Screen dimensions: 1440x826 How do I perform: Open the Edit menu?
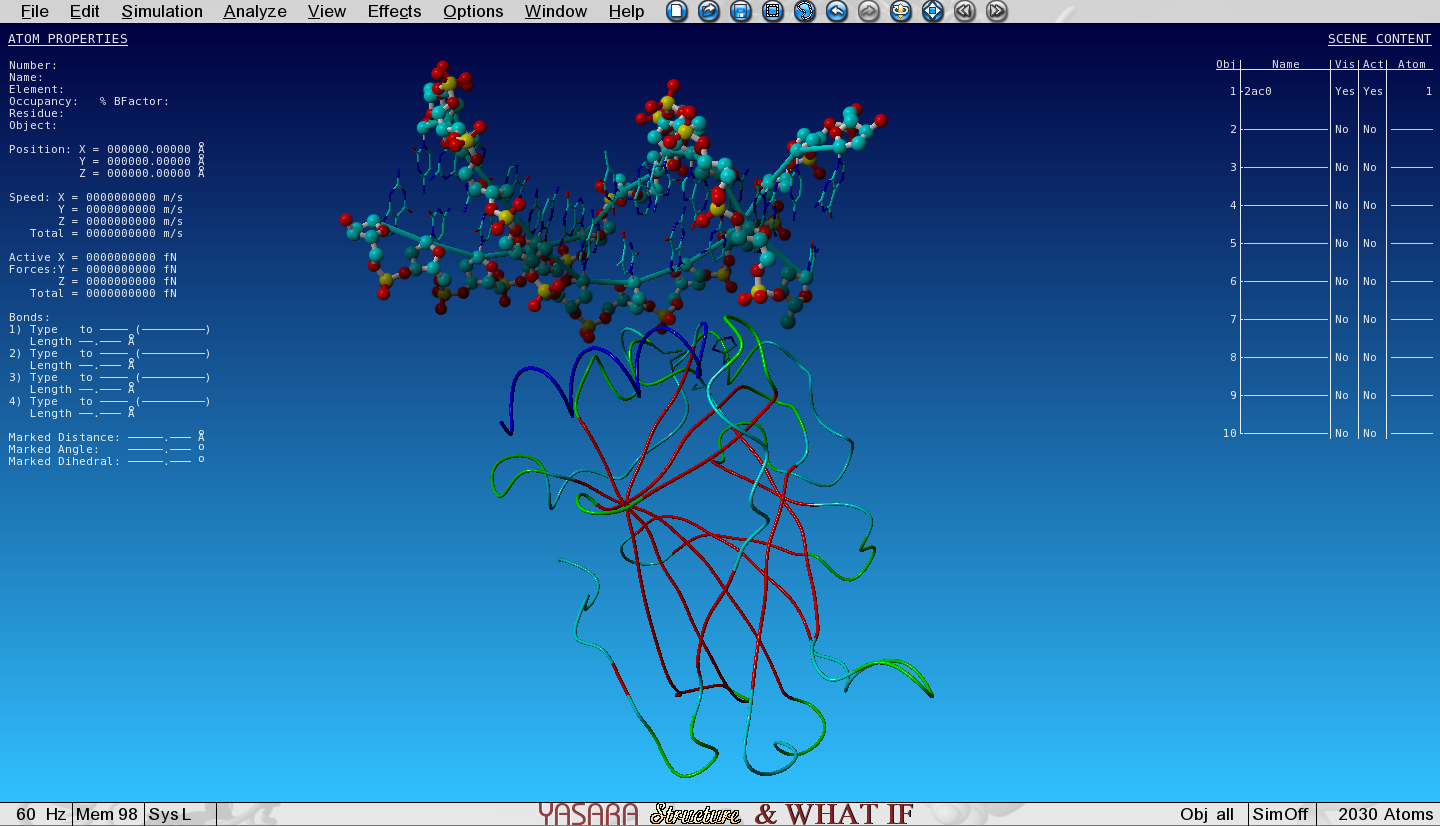pos(85,12)
